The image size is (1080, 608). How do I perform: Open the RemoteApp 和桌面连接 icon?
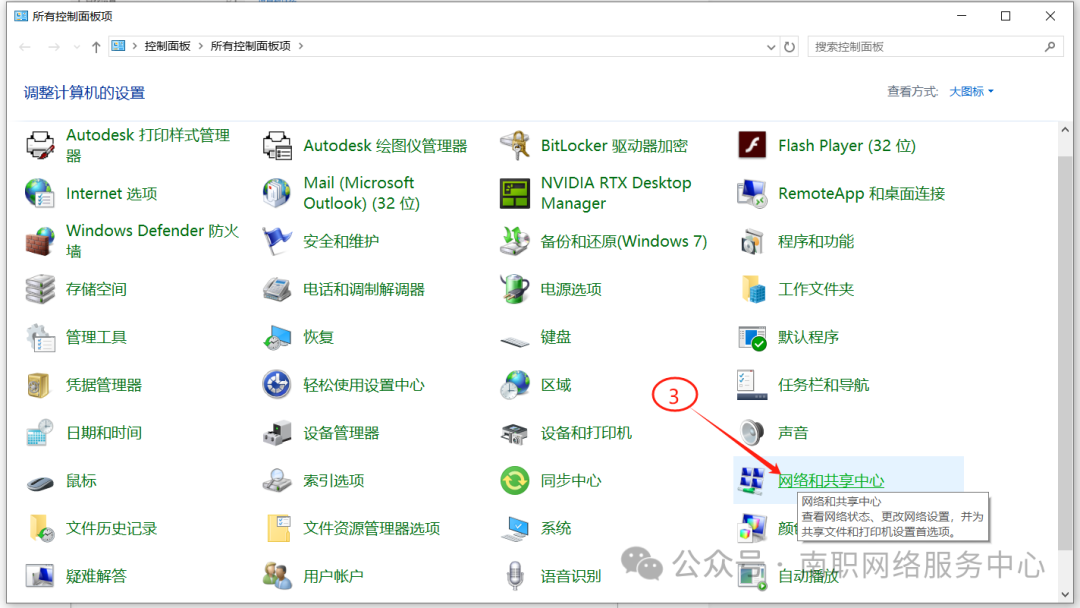coord(752,193)
